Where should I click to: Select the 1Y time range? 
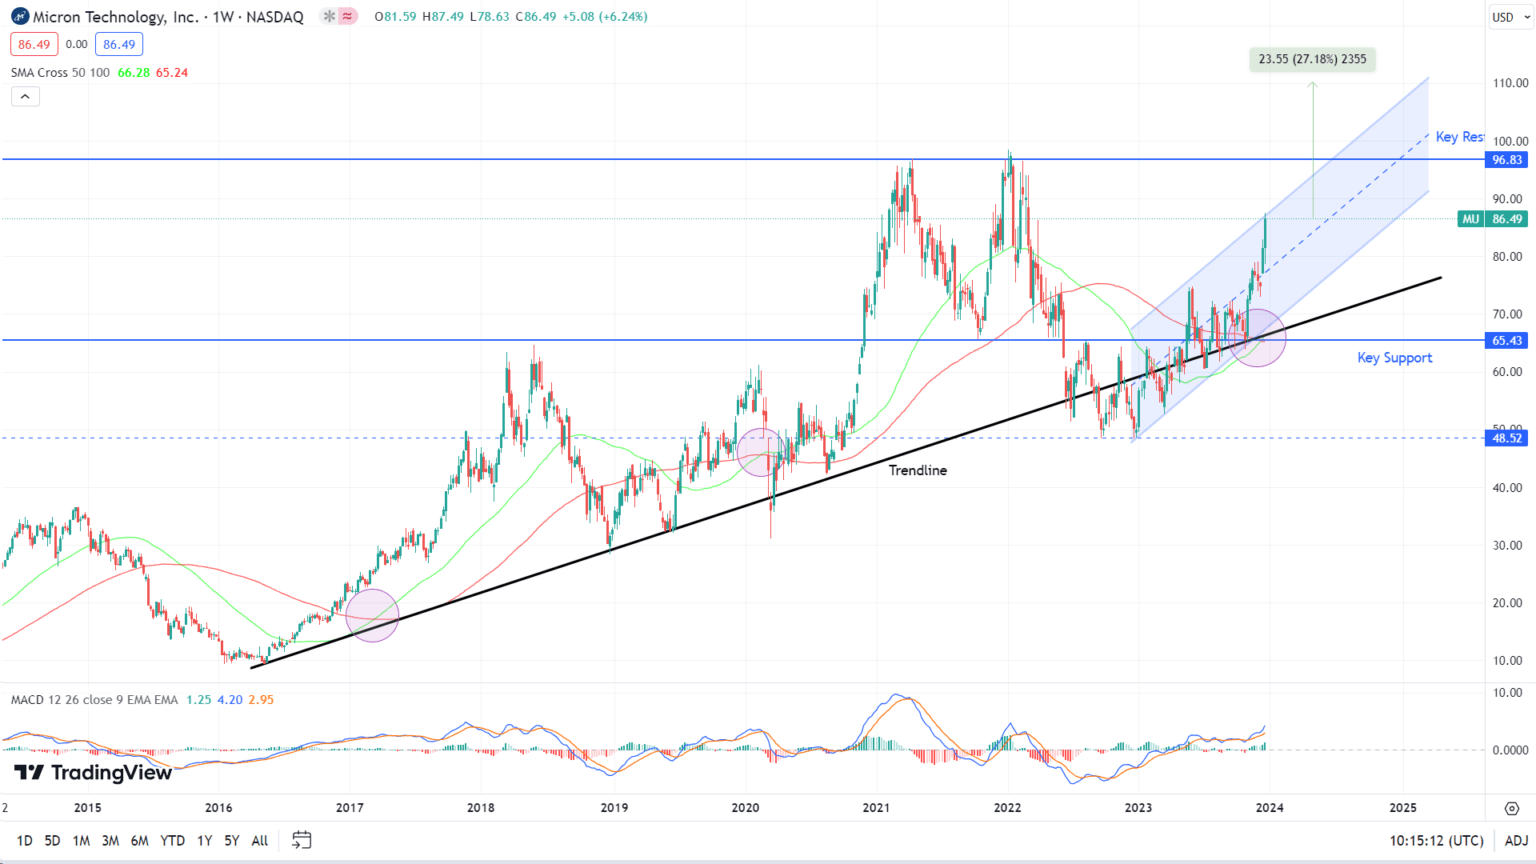click(x=204, y=841)
